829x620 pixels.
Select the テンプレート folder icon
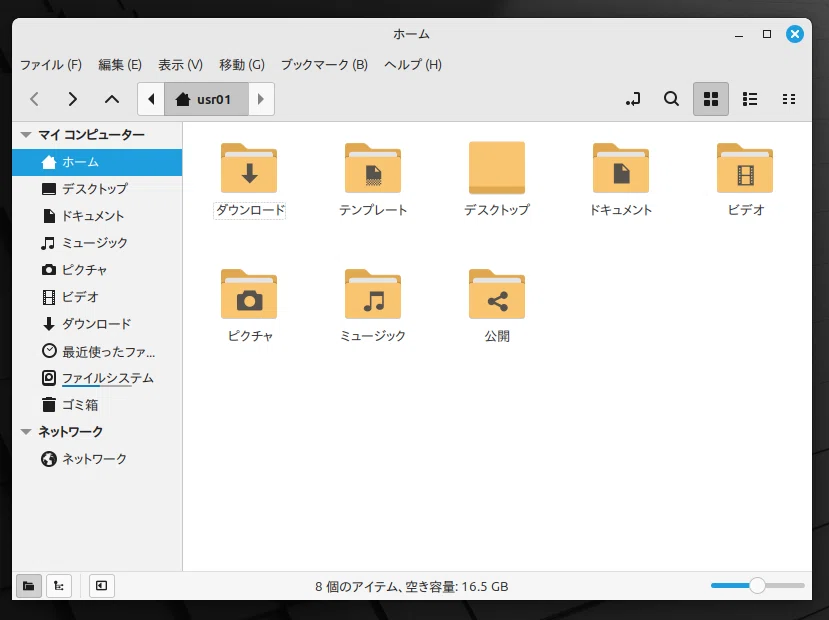click(373, 168)
